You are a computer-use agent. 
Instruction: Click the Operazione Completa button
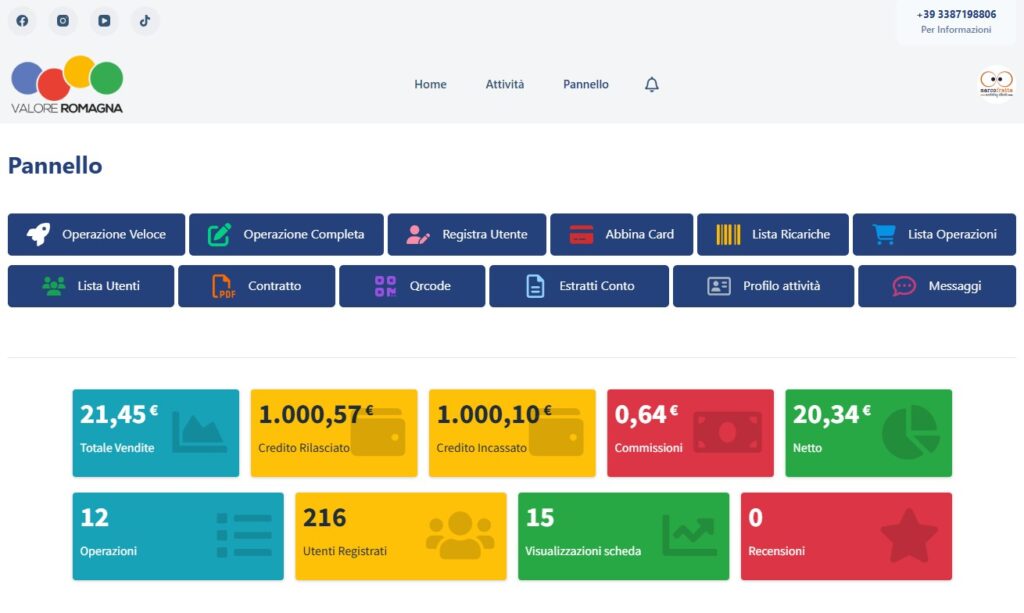tap(286, 235)
